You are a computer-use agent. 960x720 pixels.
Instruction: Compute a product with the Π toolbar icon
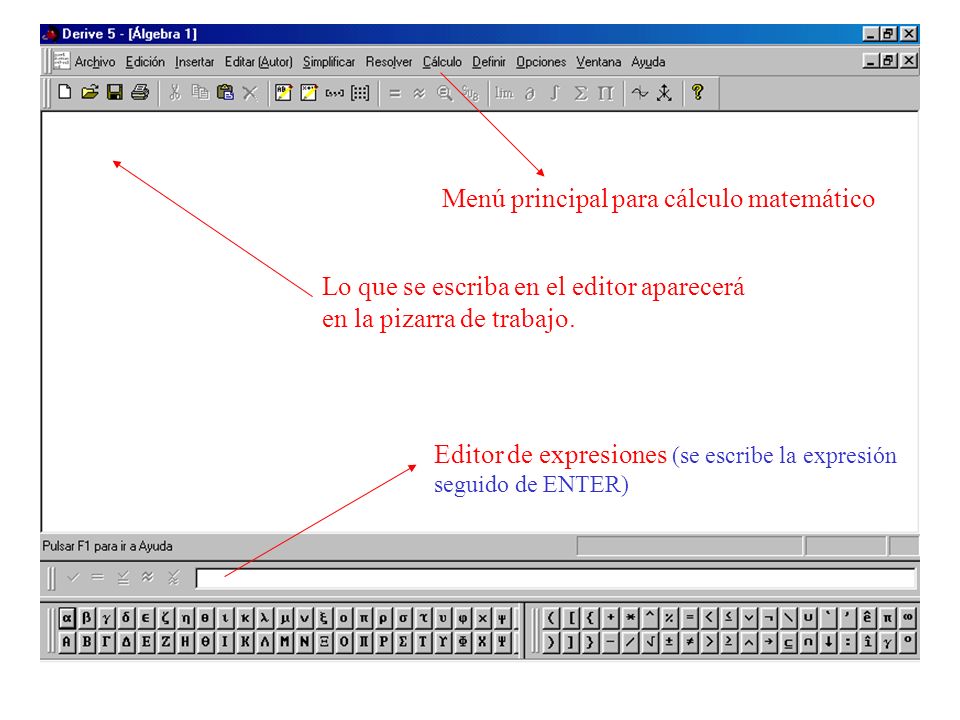tap(606, 93)
